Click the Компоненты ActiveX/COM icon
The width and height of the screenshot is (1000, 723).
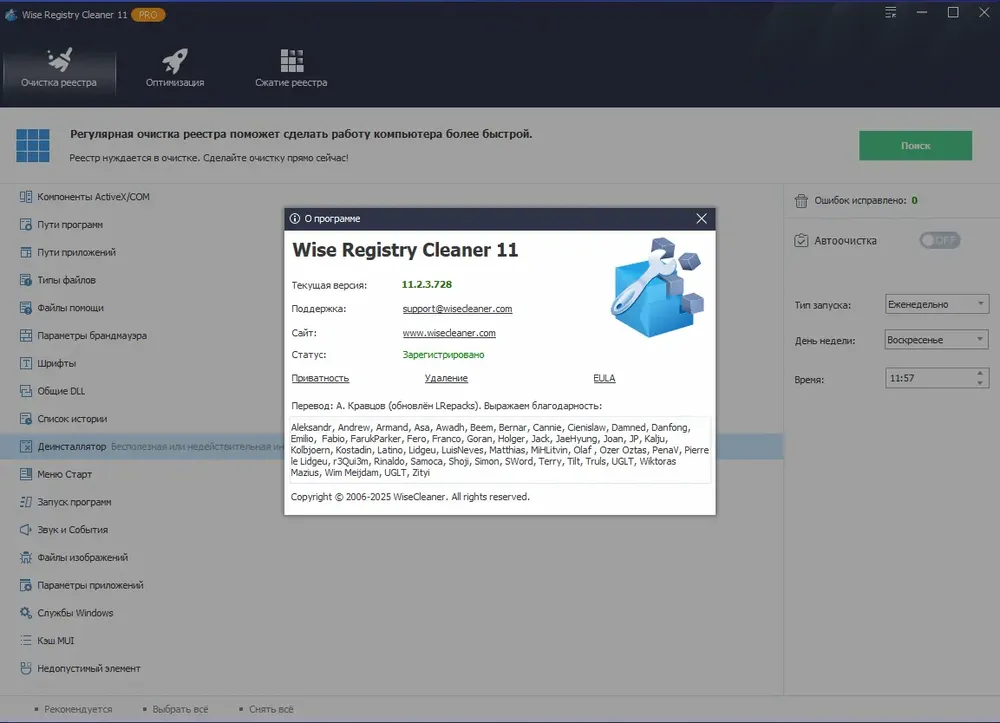(x=26, y=197)
